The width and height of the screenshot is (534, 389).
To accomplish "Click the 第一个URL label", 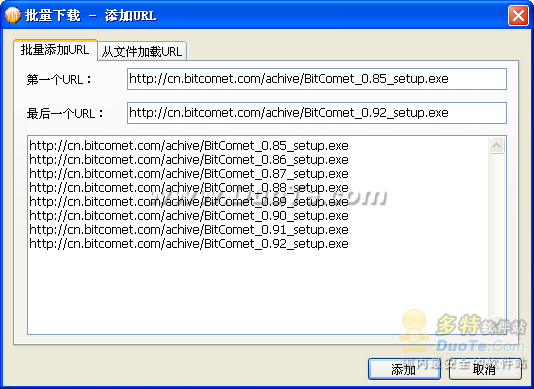I will 59,80.
